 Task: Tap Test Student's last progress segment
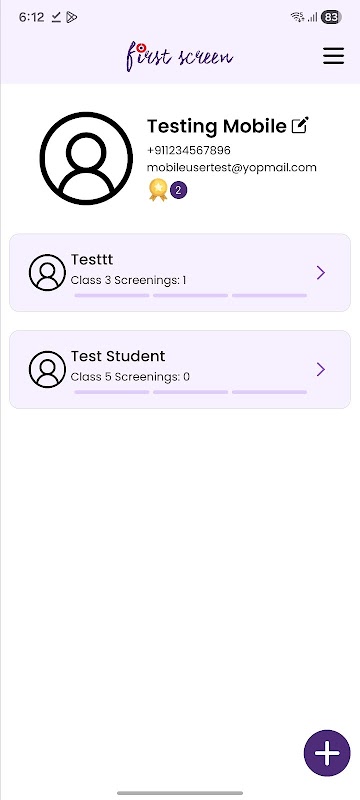tap(269, 392)
